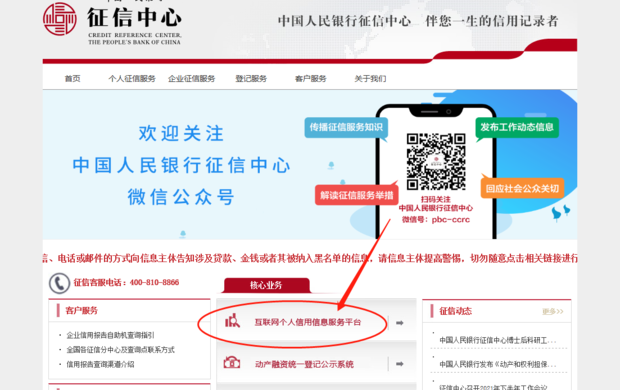Screen dimensions: 620x390
Task: Open 企业信用报告自助机查询指引 link
Action: pyautogui.click(x=110, y=335)
